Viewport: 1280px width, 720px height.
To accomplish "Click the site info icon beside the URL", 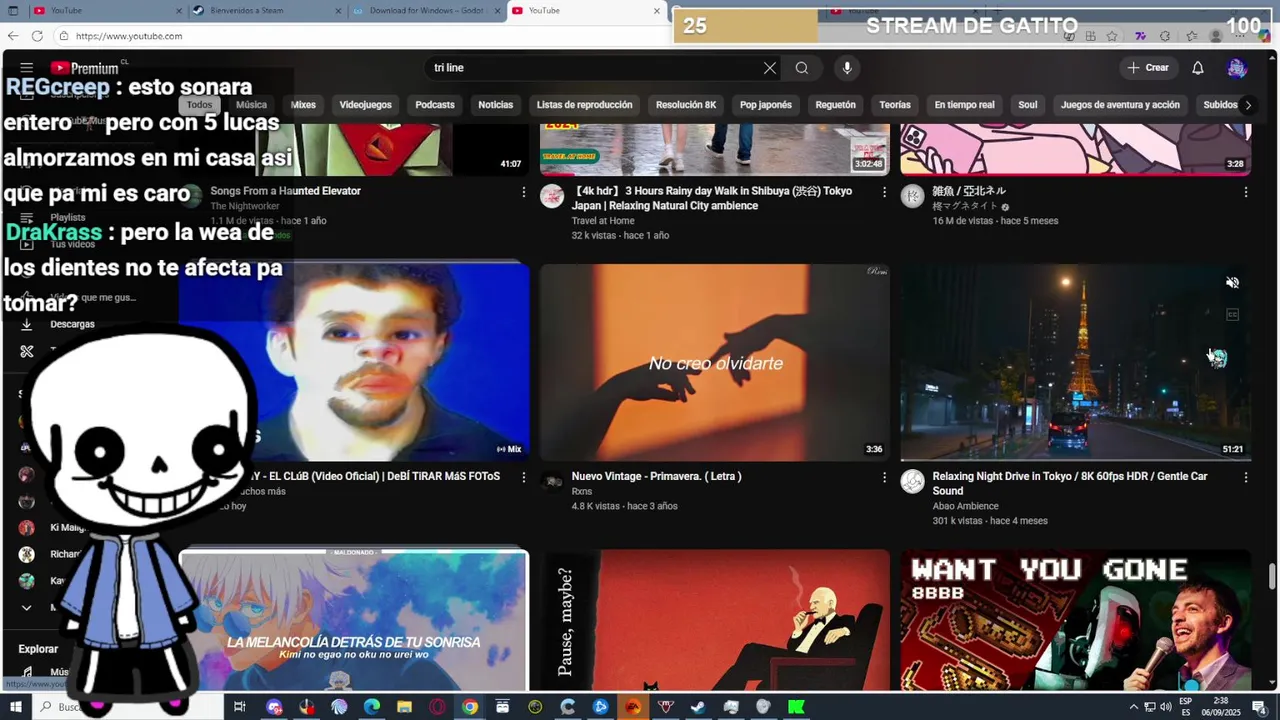I will point(63,36).
